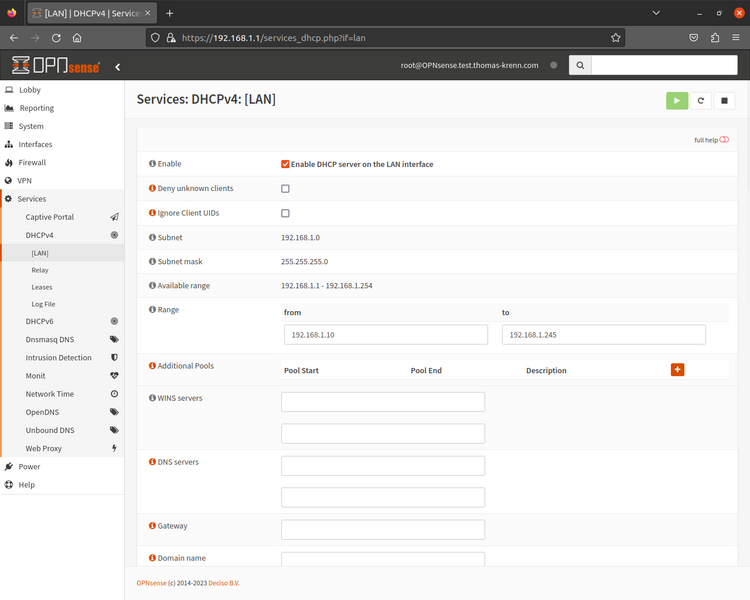
Task: Click the lightning bolt icon next to Web Proxy
Action: click(x=114, y=448)
